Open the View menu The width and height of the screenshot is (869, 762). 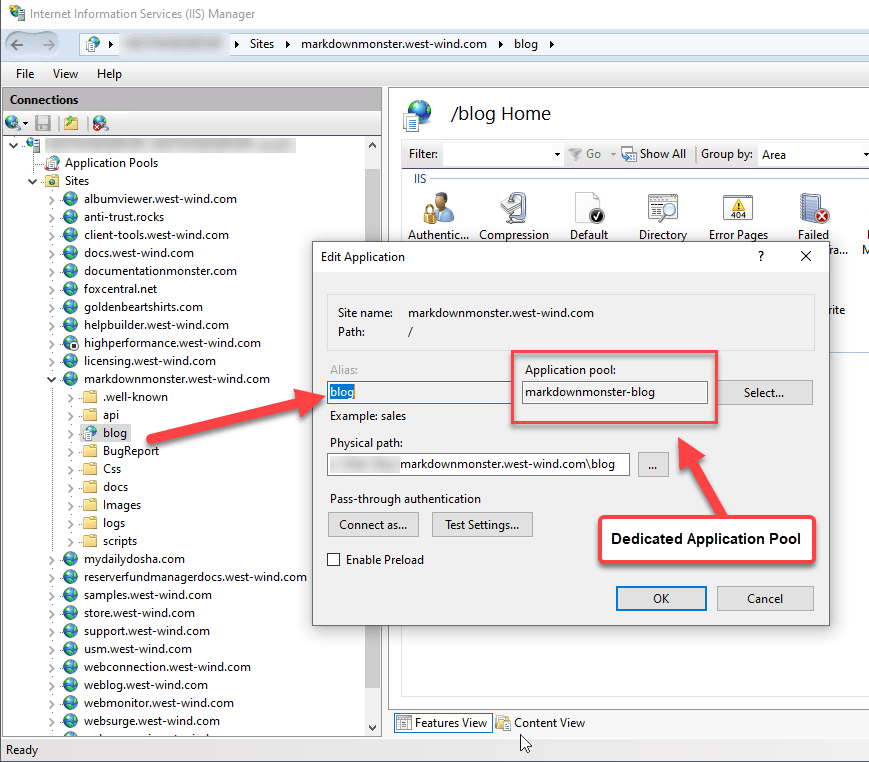(65, 74)
